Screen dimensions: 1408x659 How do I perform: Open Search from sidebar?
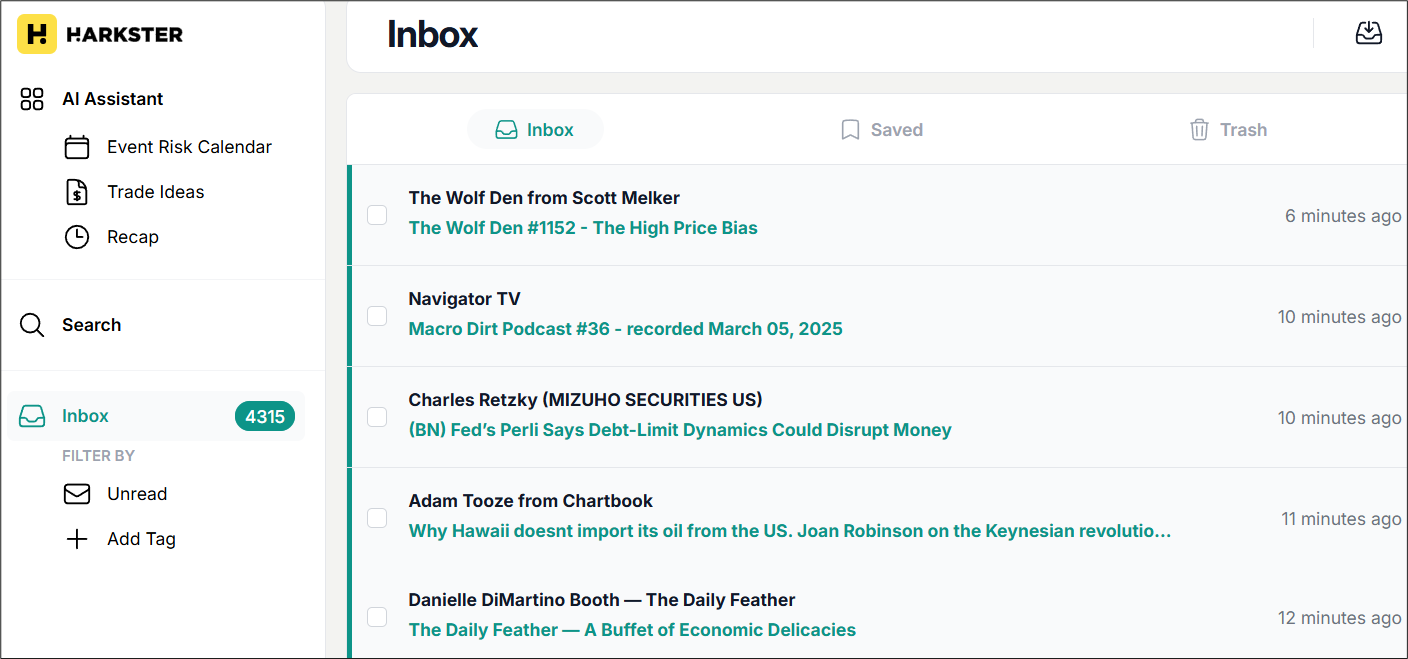[91, 325]
